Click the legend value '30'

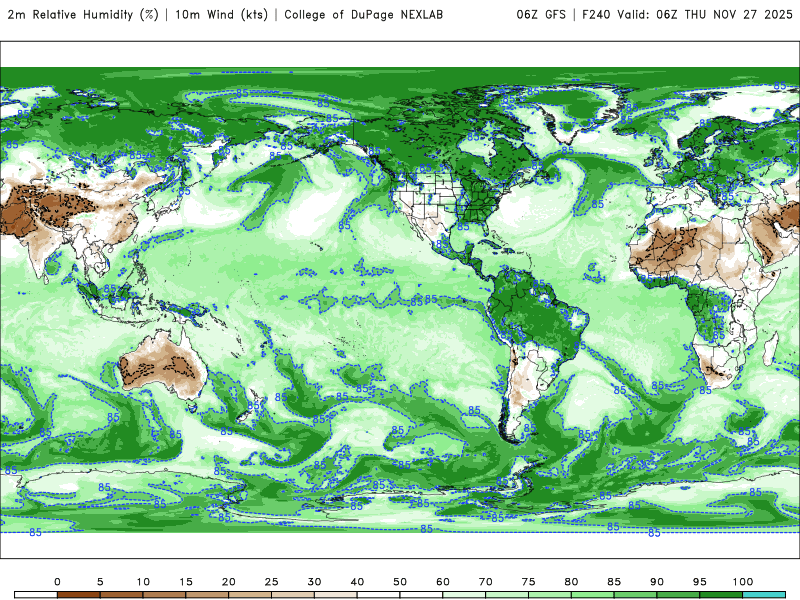314,582
